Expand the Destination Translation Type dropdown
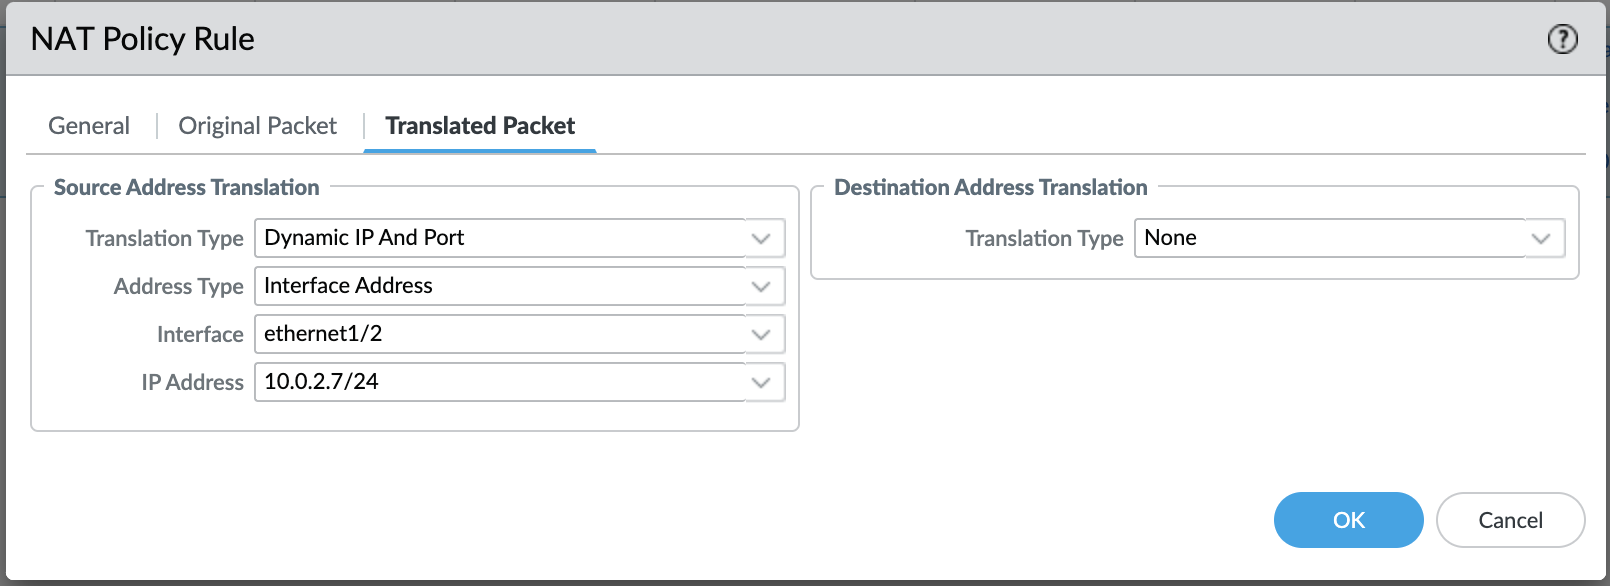1610x586 pixels. (1541, 238)
